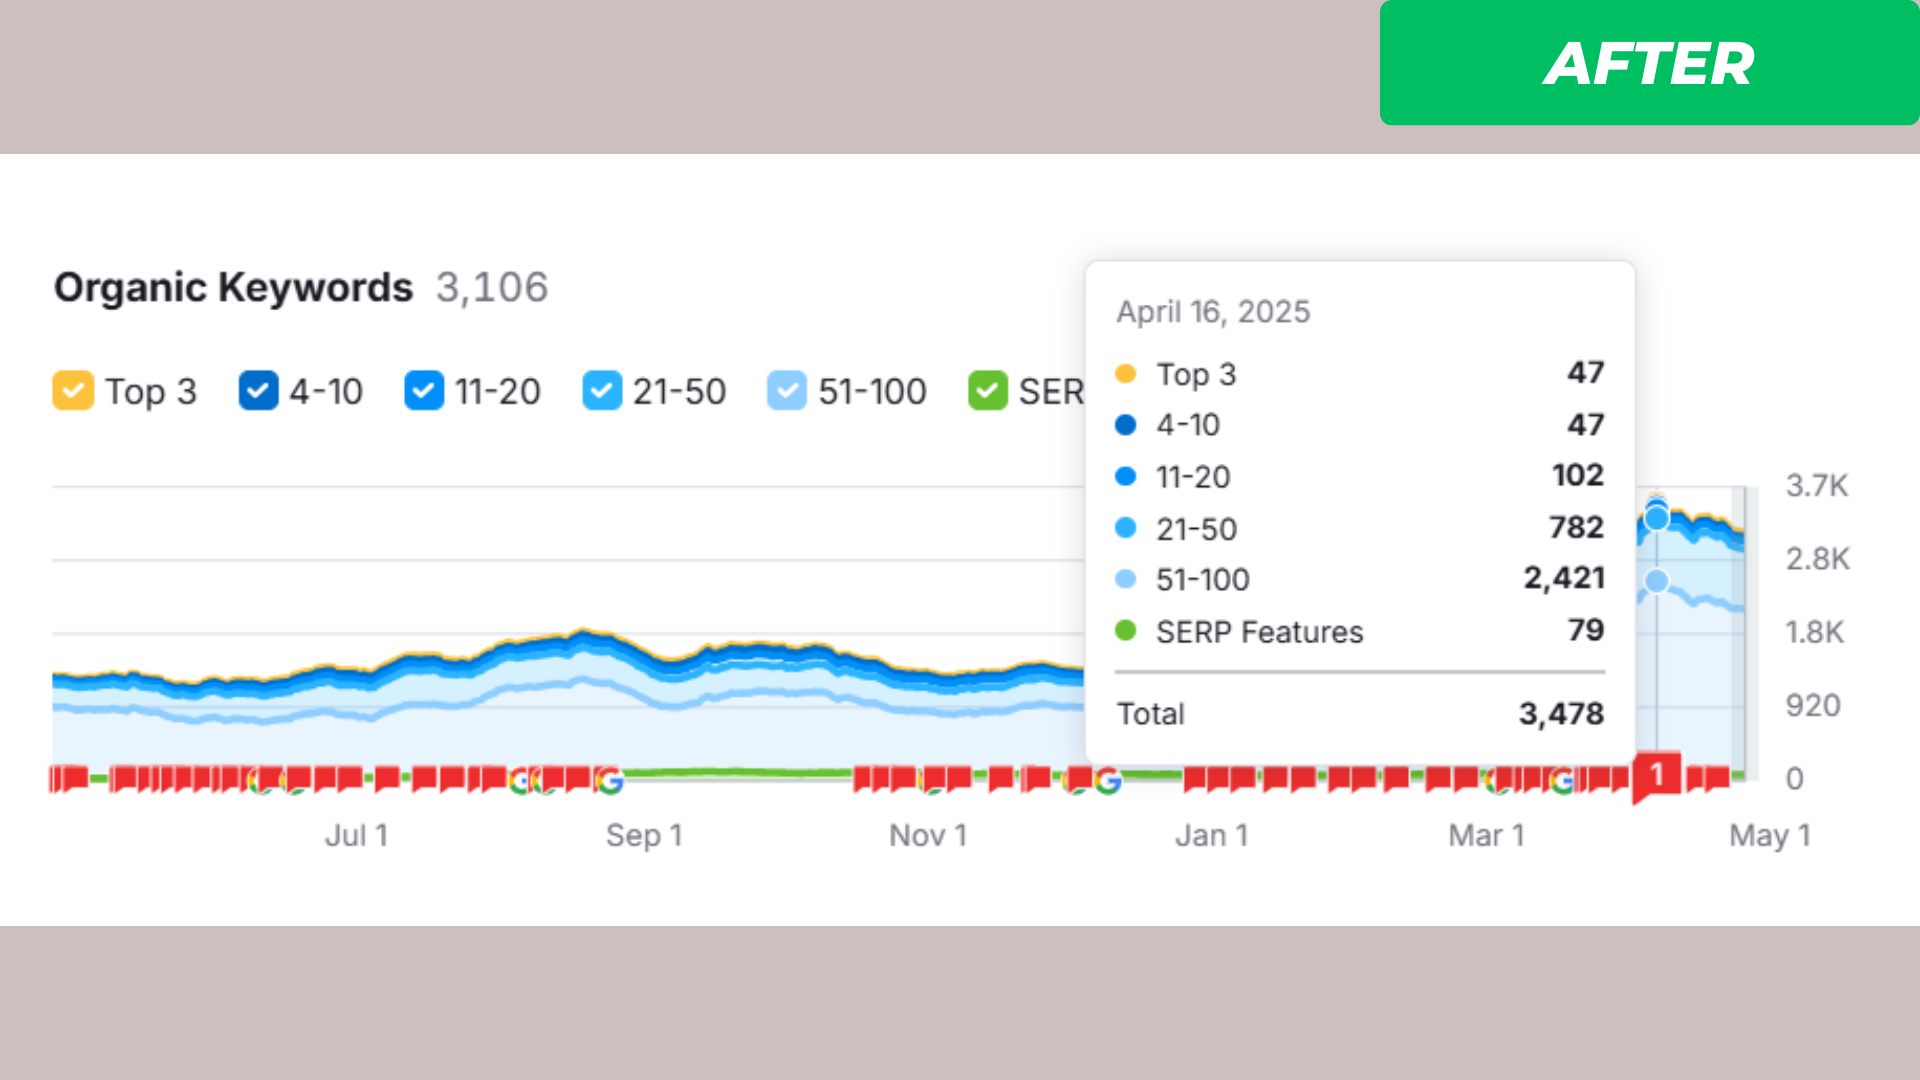
Task: Click the Organic Keywords heading
Action: tap(233, 288)
